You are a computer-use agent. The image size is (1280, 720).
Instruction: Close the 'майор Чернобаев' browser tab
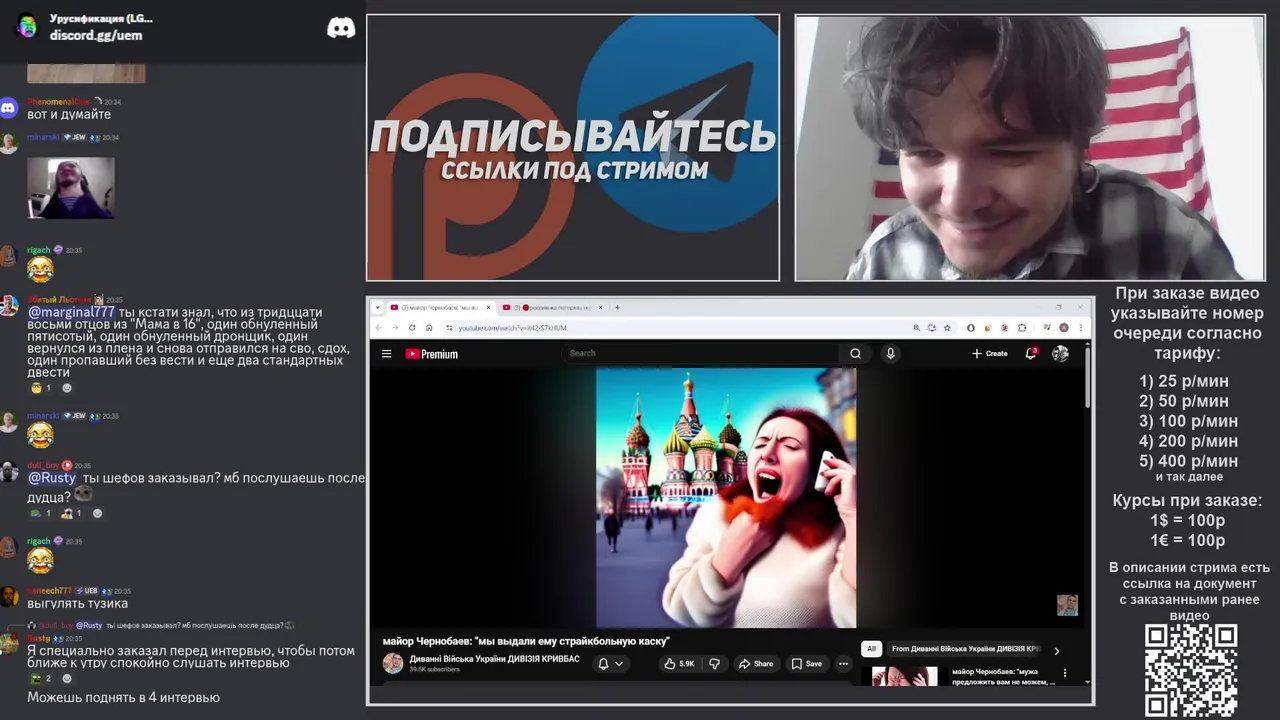point(488,307)
